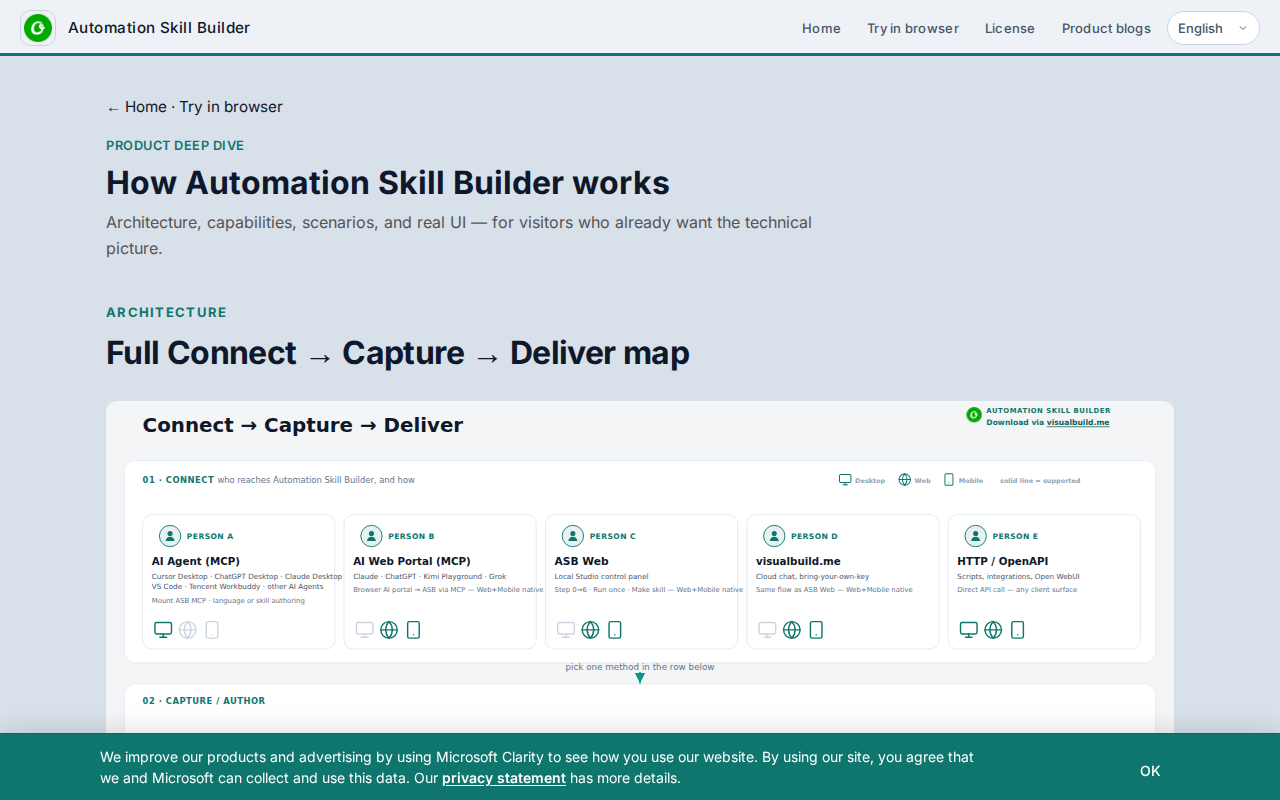
Task: Click the desktop icon in ASB Web card
Action: click(x=566, y=630)
